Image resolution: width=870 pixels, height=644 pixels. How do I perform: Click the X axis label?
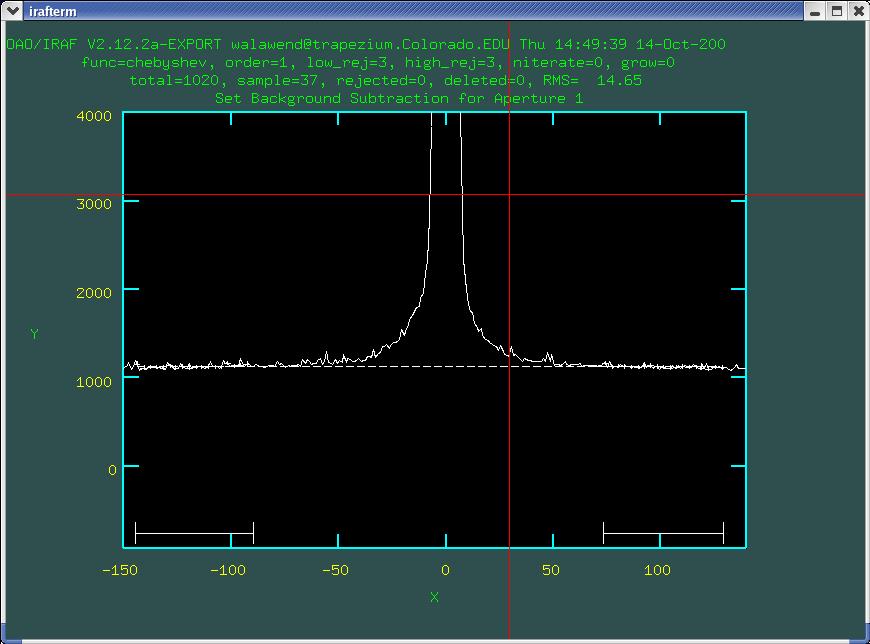[434, 597]
